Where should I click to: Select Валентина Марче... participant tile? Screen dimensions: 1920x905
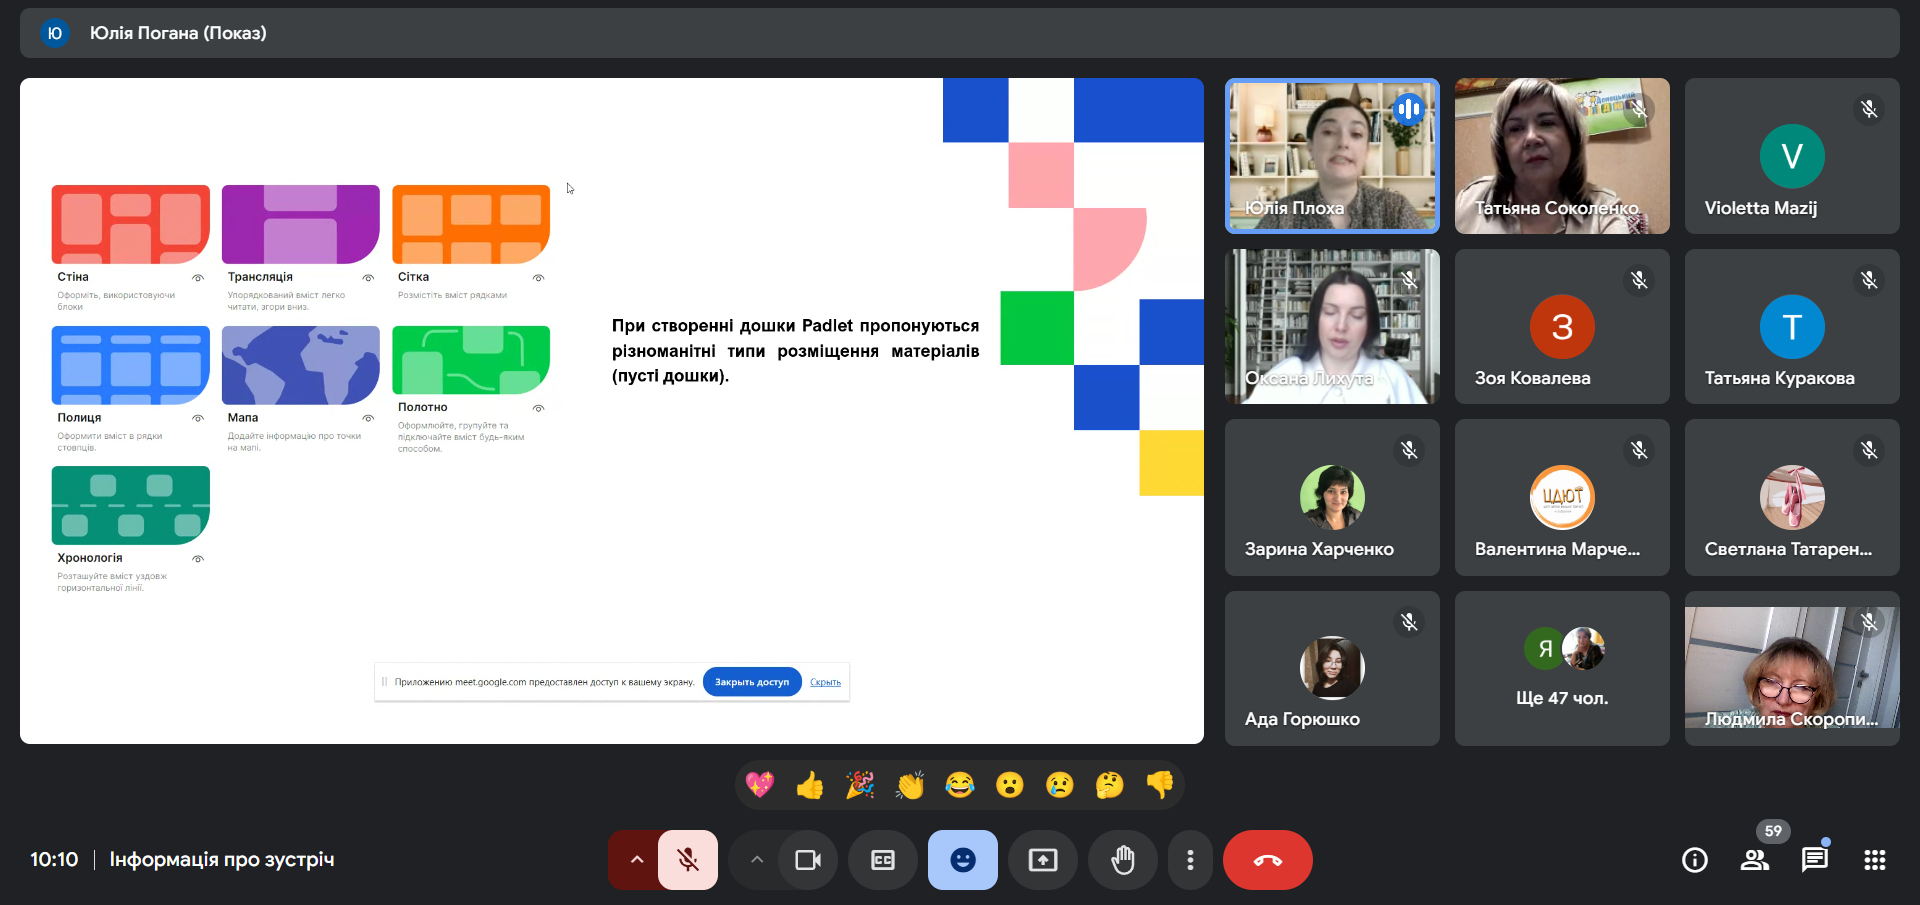click(x=1562, y=497)
